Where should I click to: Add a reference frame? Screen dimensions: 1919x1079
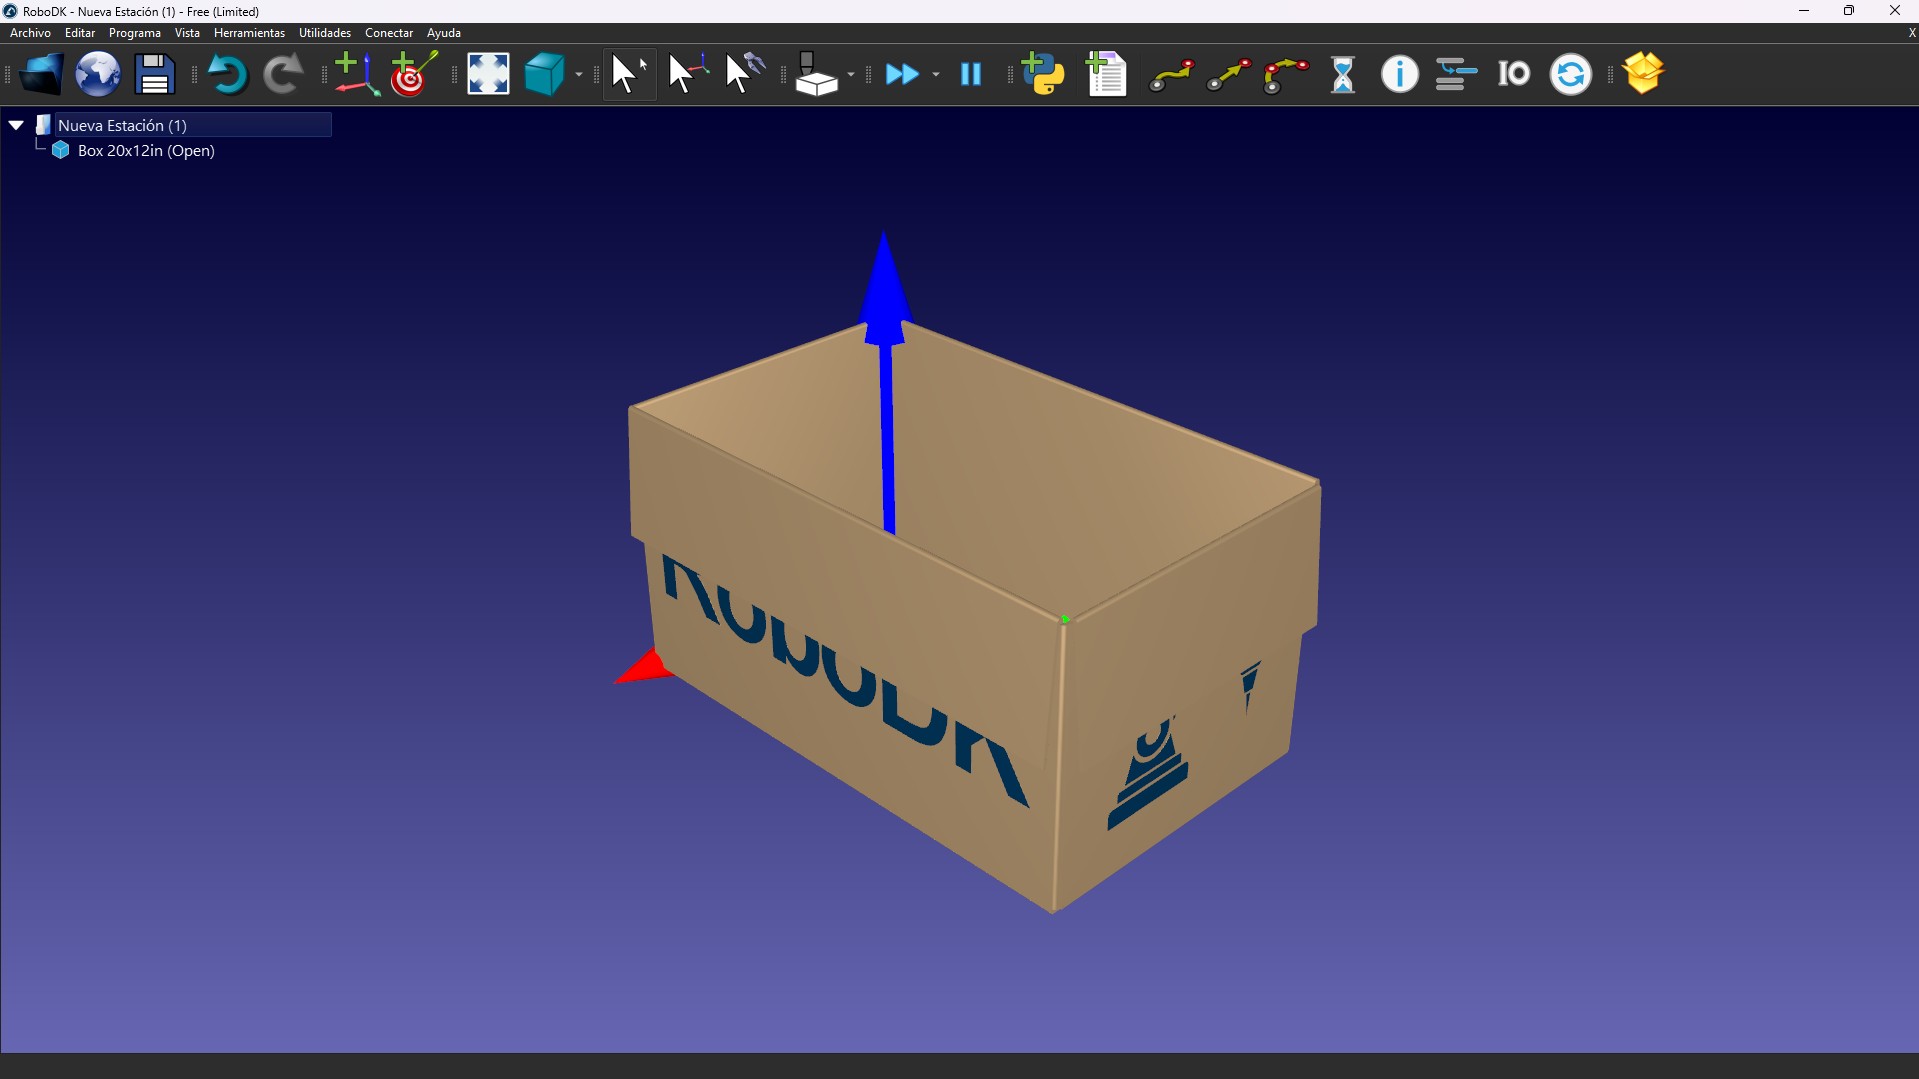(x=356, y=74)
